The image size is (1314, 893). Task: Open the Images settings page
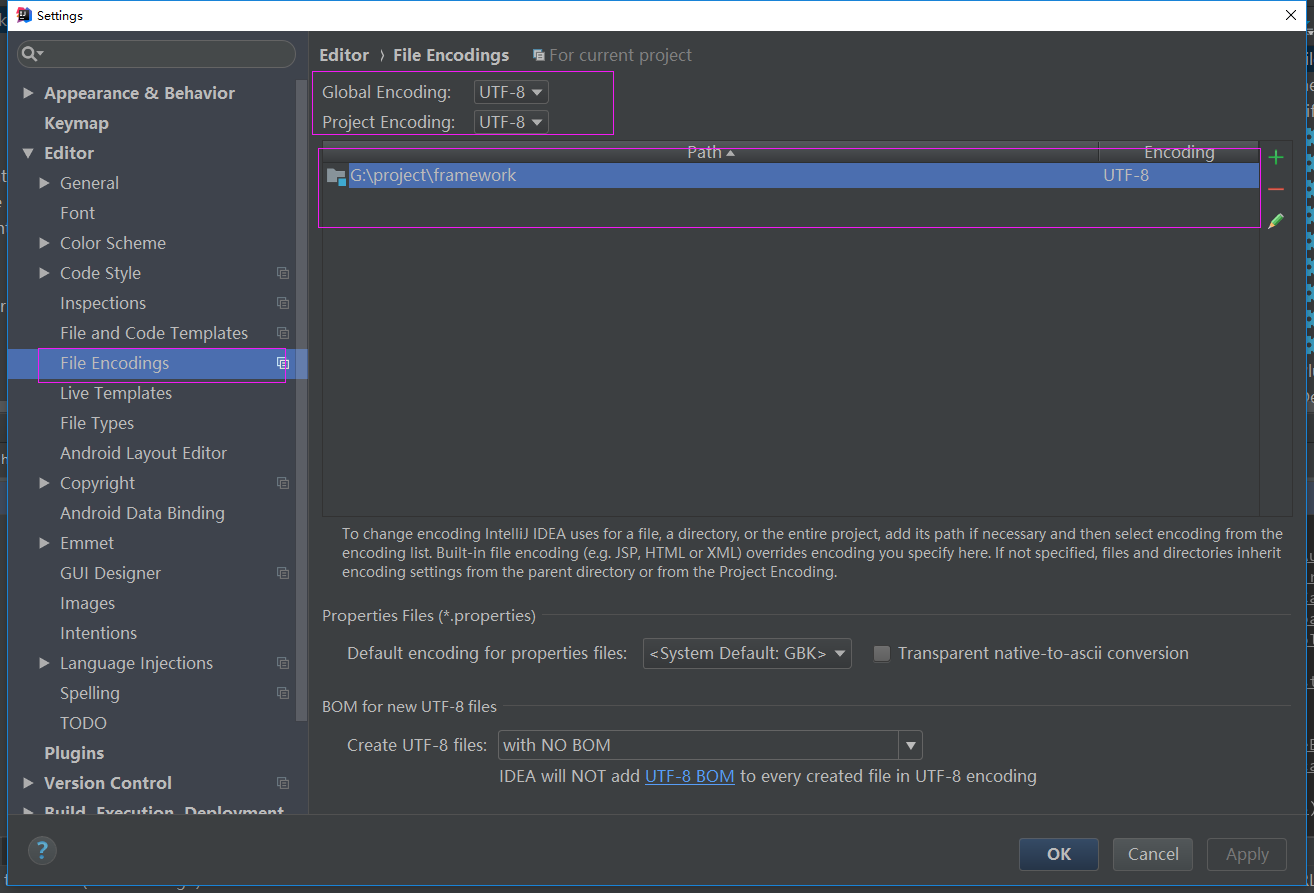click(87, 603)
